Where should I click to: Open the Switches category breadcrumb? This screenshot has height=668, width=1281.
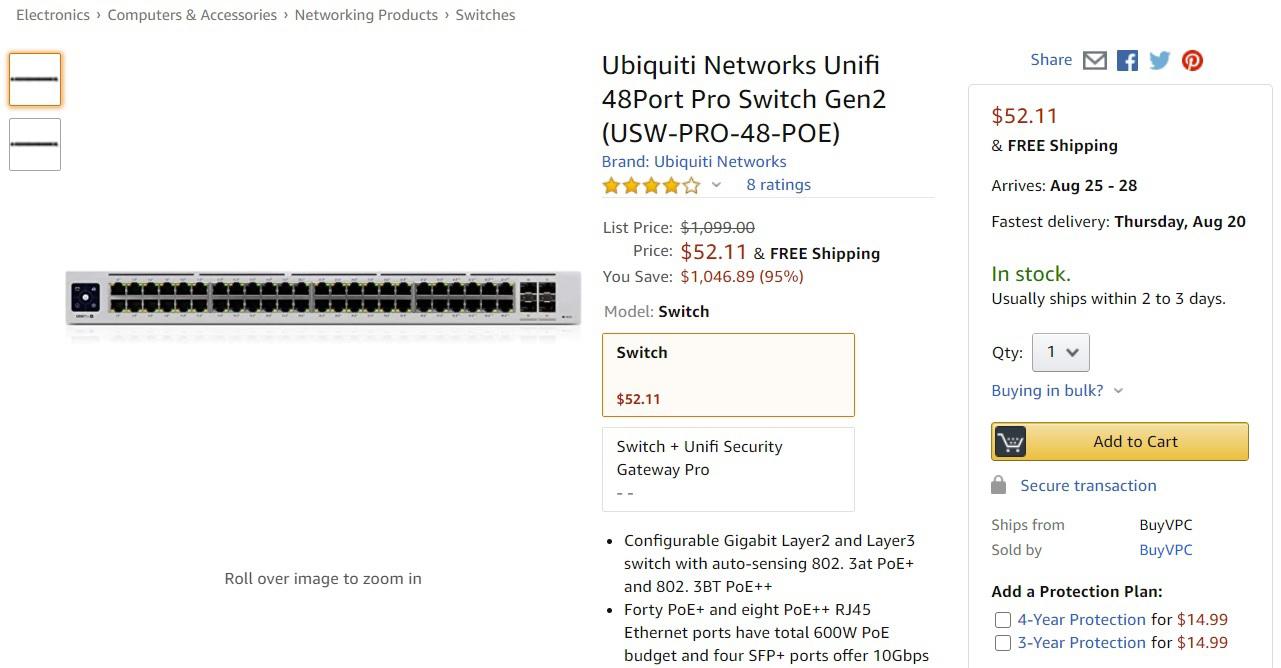coord(485,14)
